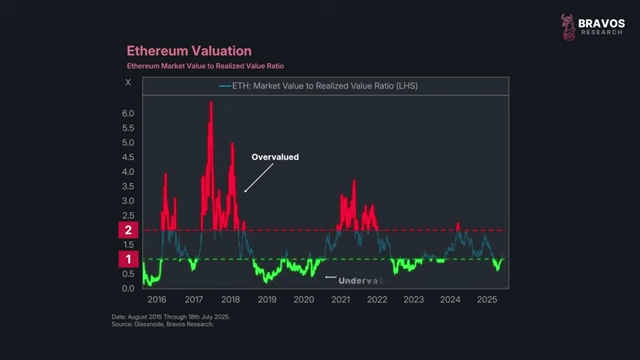This screenshot has height=360, width=640.
Task: Click the 'BRAVOS' brand name text
Action: pos(601,23)
